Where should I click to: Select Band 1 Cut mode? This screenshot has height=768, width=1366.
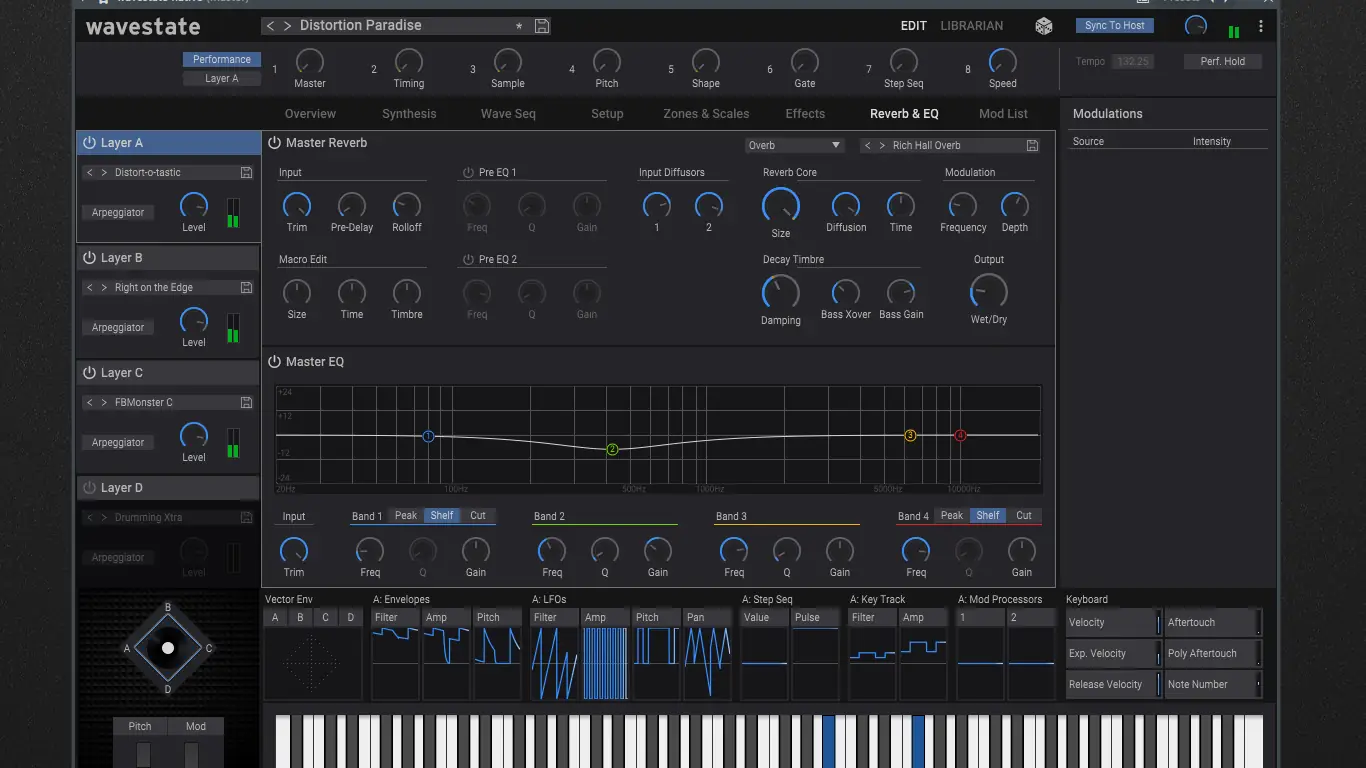(x=478, y=516)
